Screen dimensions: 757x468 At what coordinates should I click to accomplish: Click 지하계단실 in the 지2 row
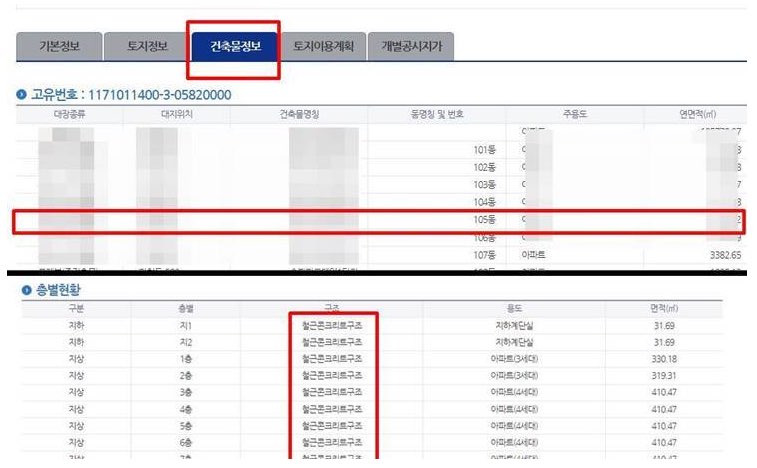click(x=514, y=342)
